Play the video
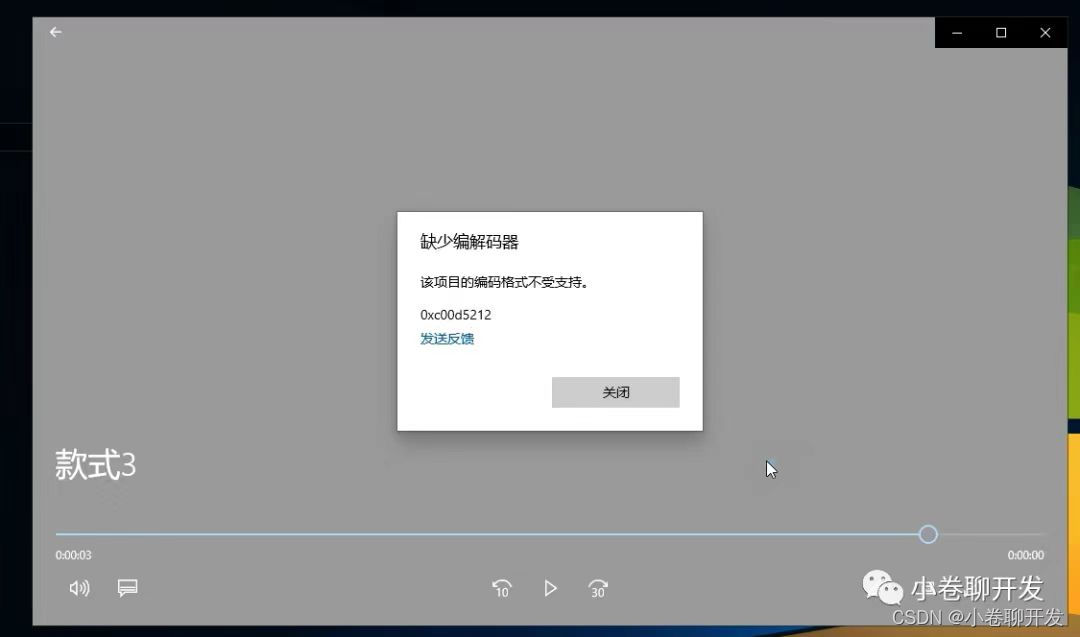 tap(550, 589)
